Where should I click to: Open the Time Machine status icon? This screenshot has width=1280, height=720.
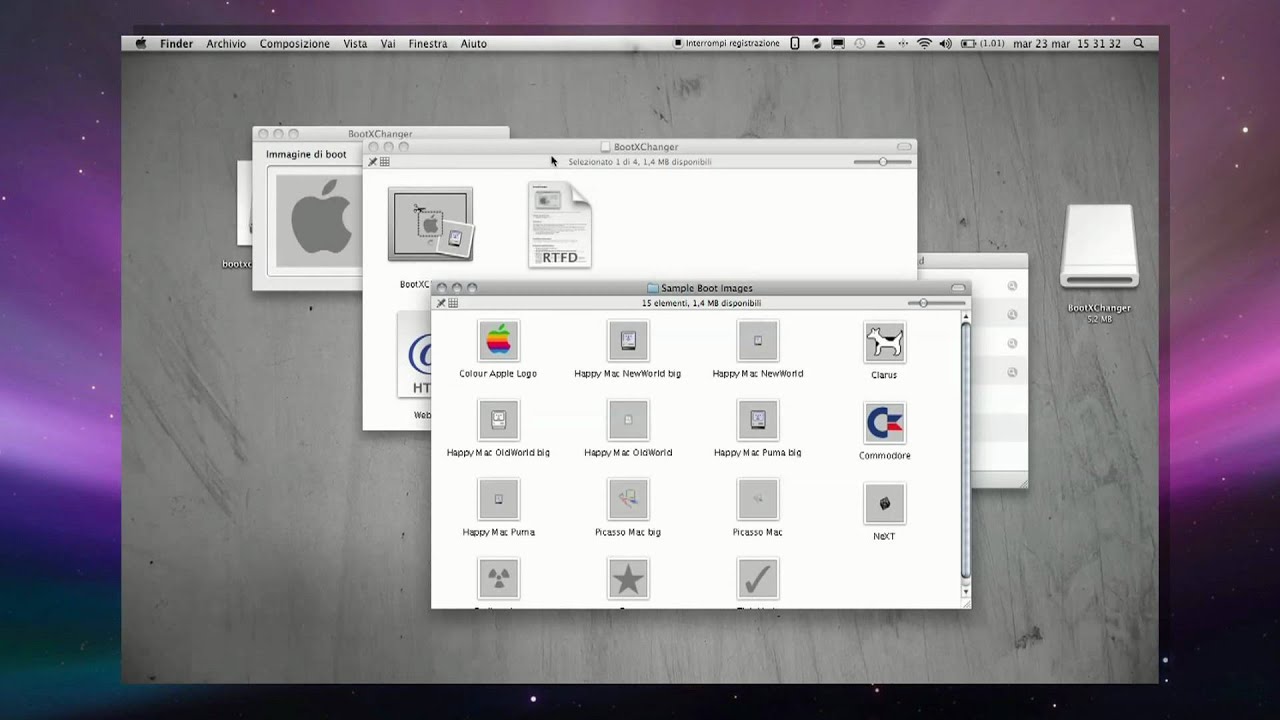point(860,44)
